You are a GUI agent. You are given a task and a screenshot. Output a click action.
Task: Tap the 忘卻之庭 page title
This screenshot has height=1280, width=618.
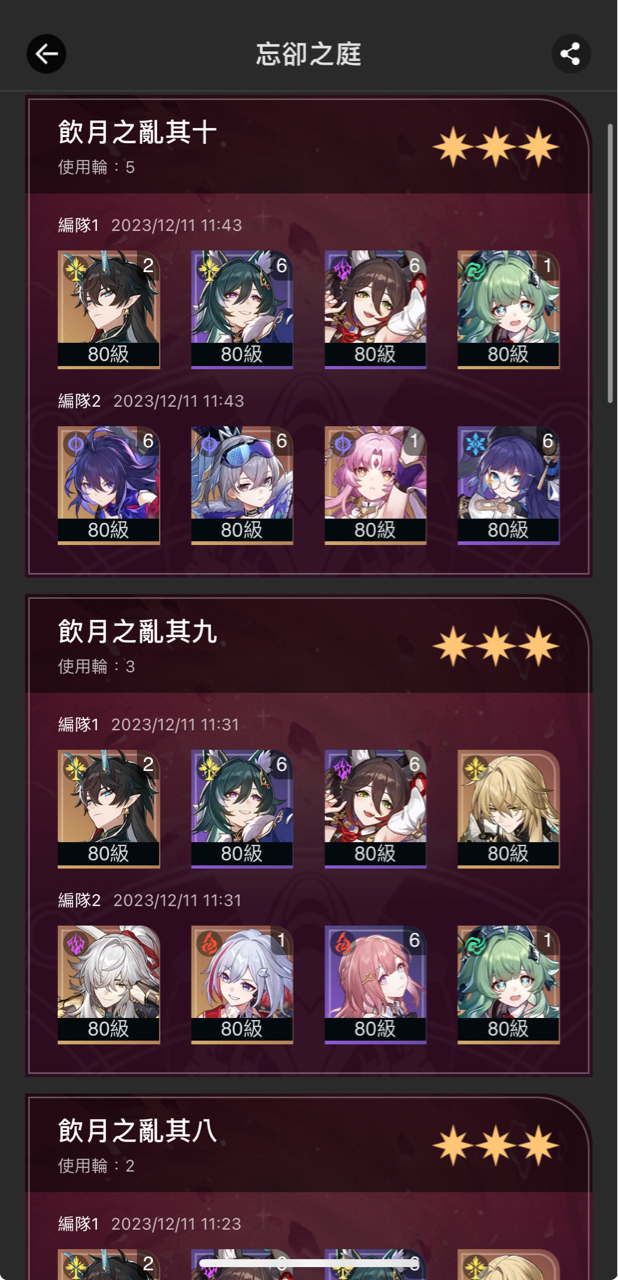pyautogui.click(x=308, y=54)
